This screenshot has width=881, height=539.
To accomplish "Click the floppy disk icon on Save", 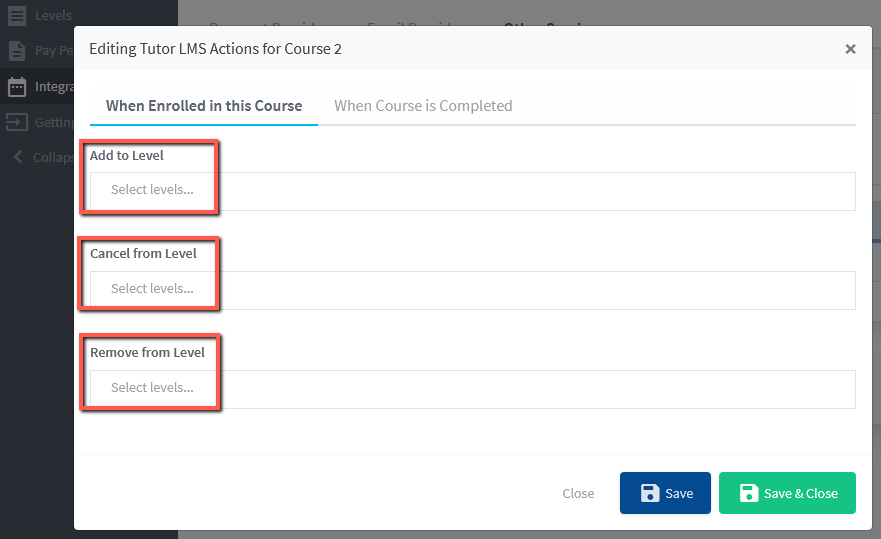I will pos(650,493).
